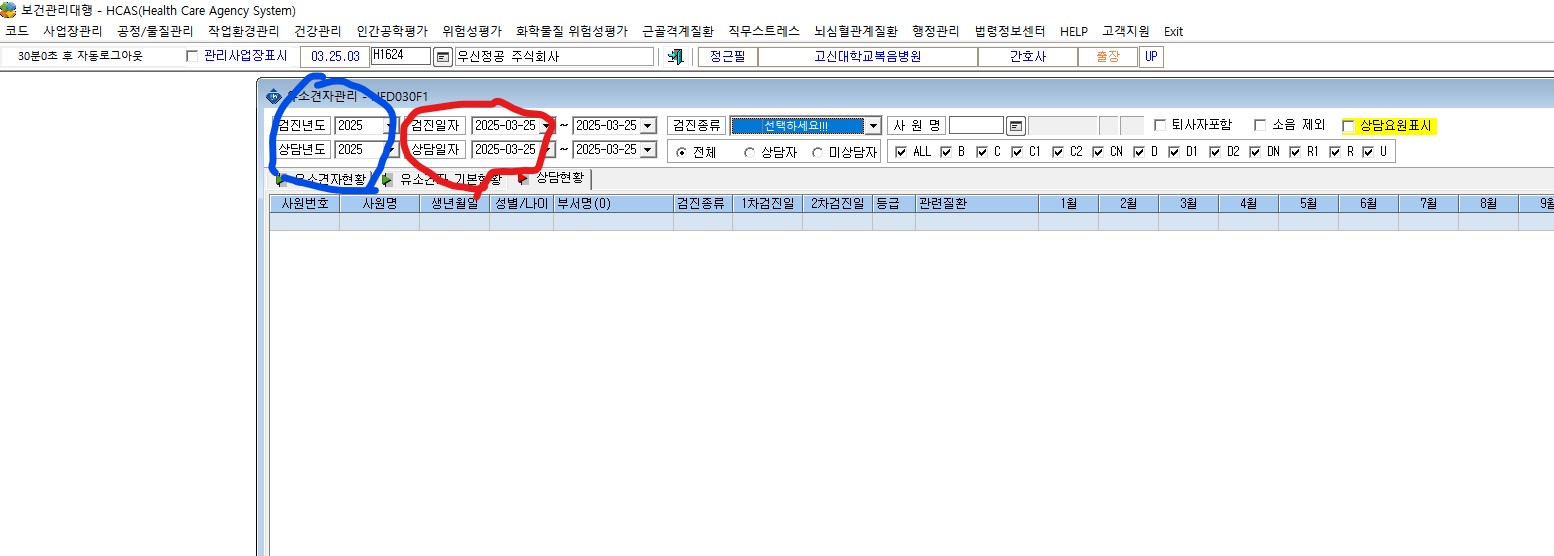Click the employee name search icon
1554x556 pixels.
click(x=1016, y=126)
